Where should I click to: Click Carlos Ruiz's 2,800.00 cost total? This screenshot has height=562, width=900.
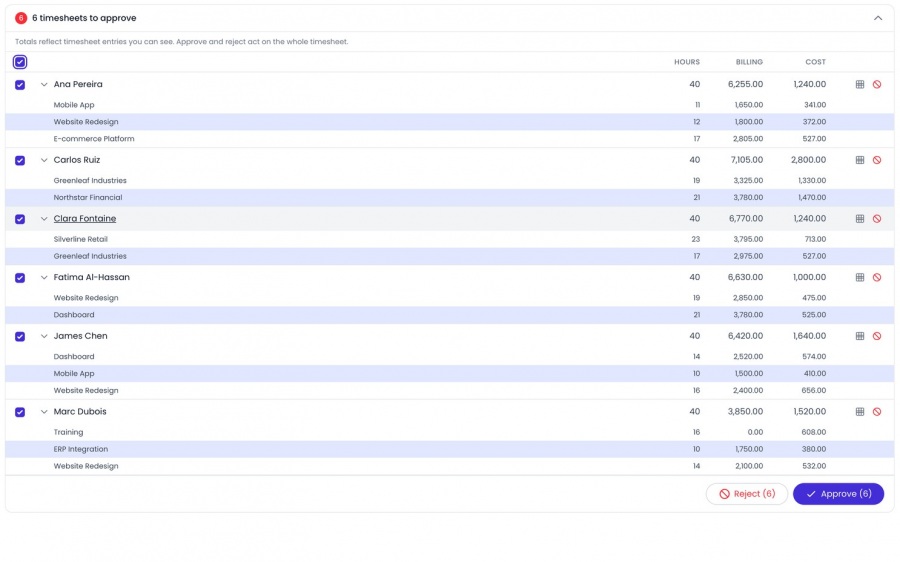(808, 160)
